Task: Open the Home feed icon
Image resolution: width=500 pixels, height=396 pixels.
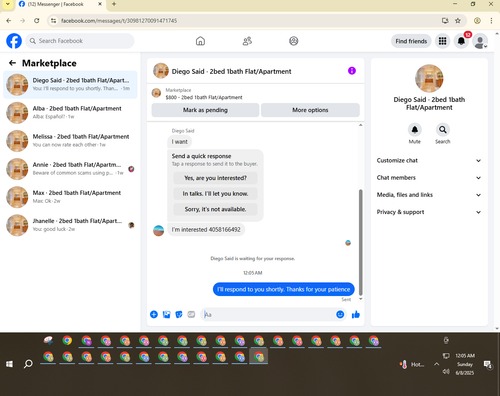Action: [x=200, y=41]
